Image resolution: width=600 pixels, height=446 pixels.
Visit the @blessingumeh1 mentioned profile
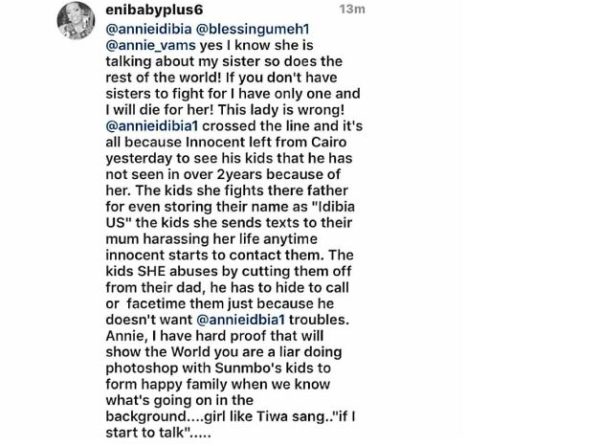(253, 29)
